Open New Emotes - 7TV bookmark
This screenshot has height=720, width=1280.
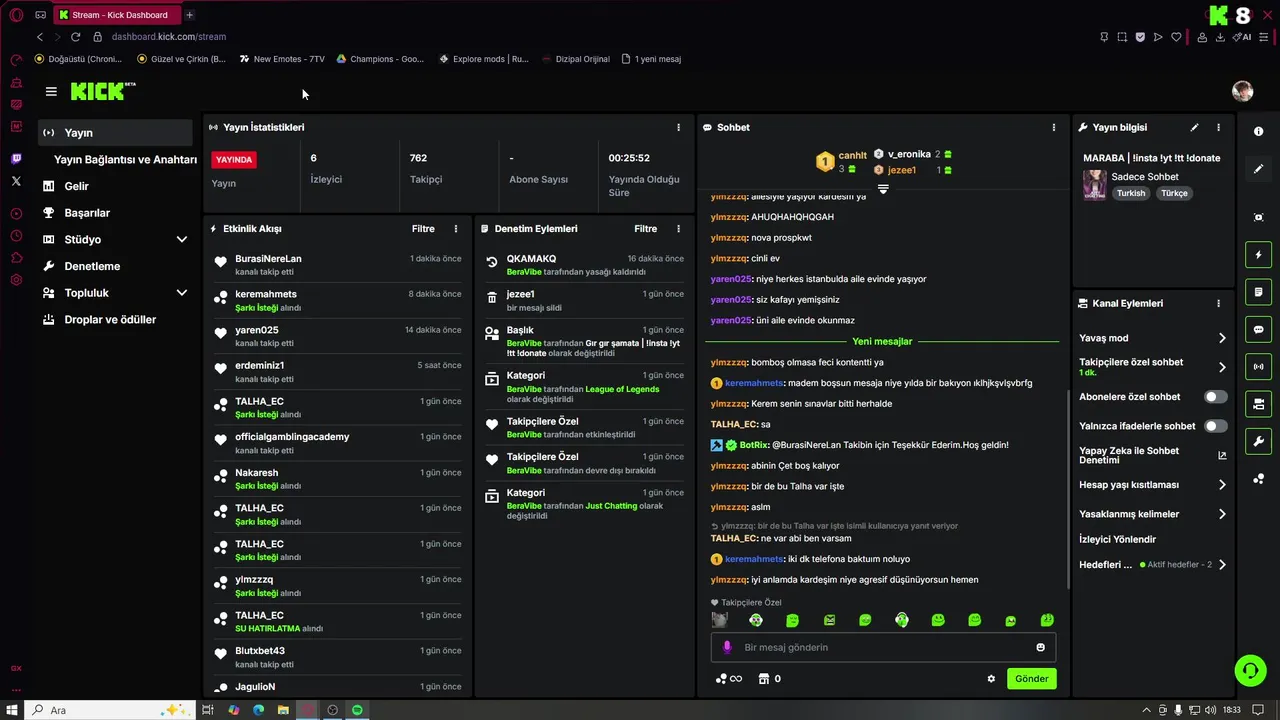point(281,59)
